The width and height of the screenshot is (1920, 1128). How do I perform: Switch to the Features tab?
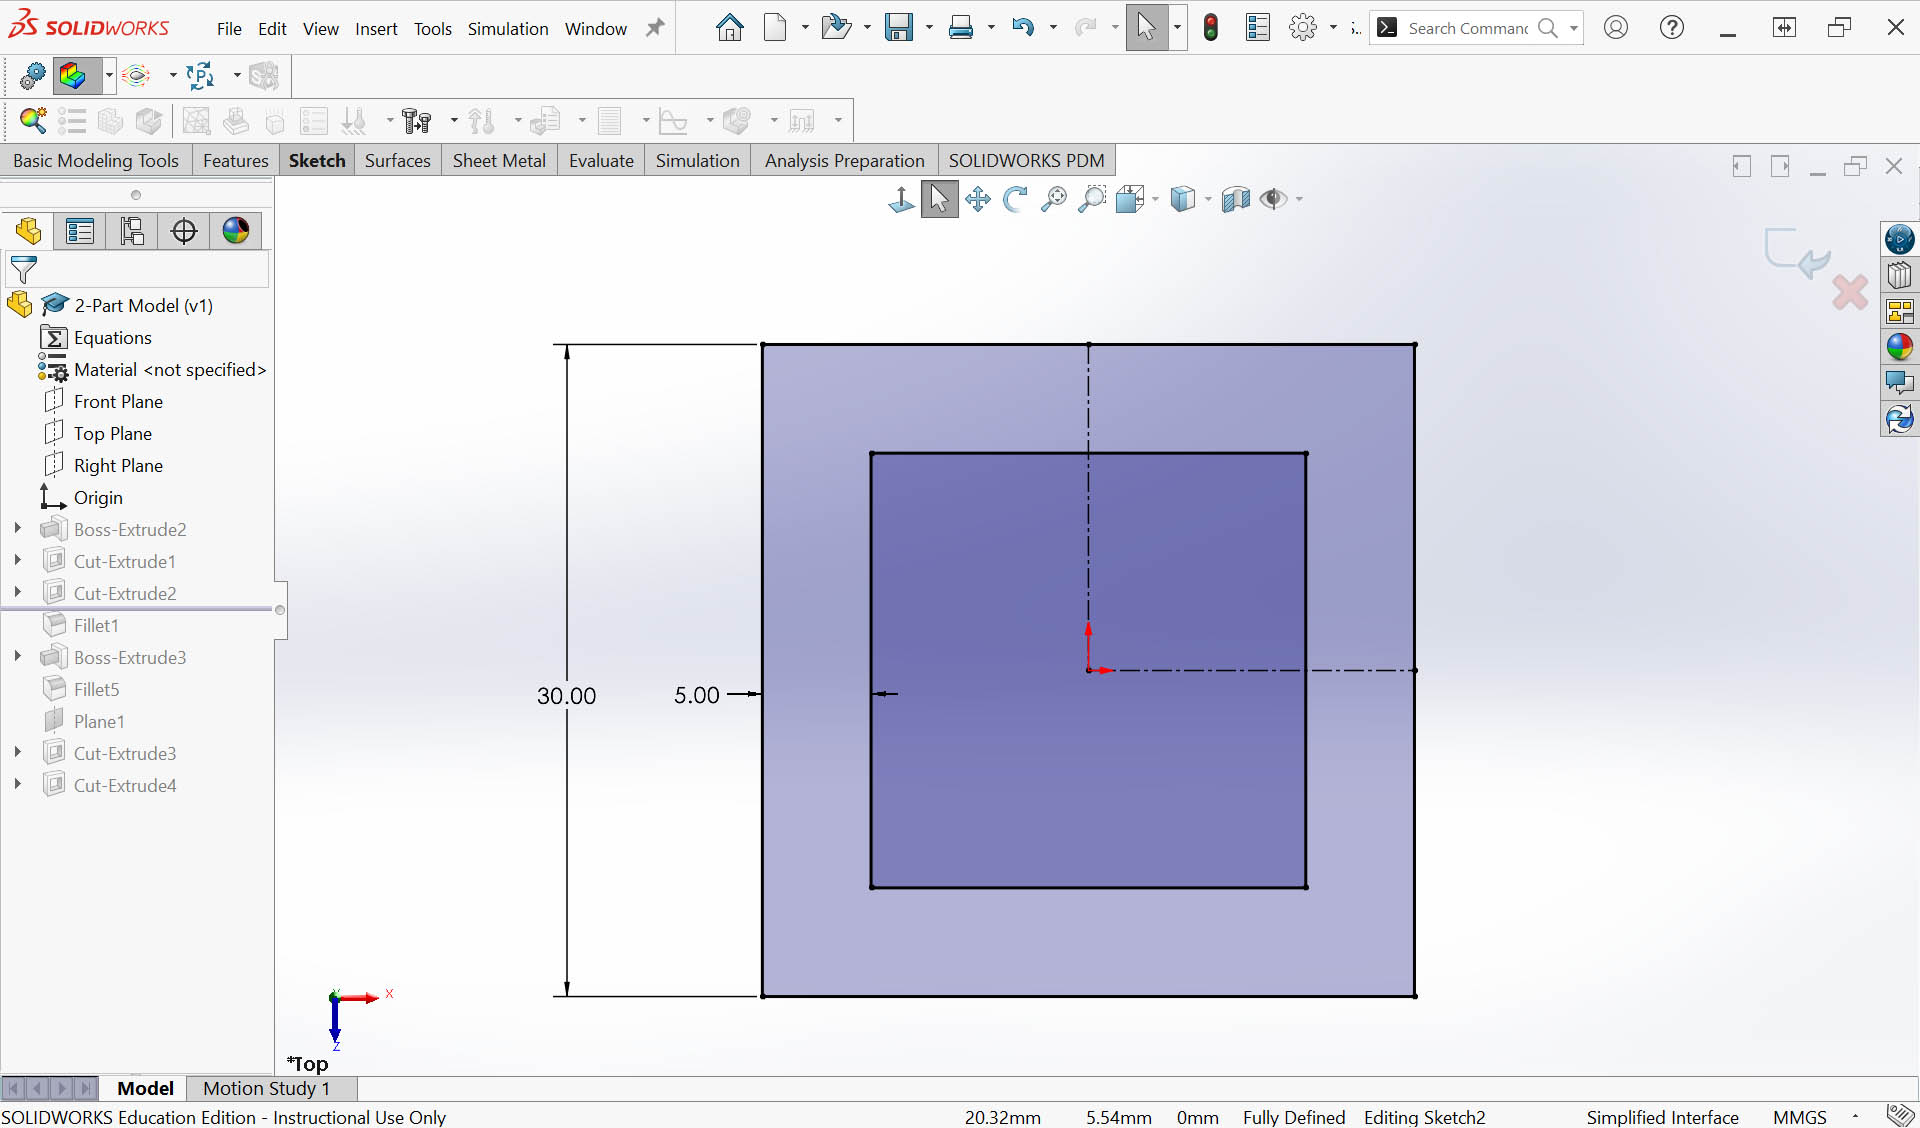click(235, 161)
